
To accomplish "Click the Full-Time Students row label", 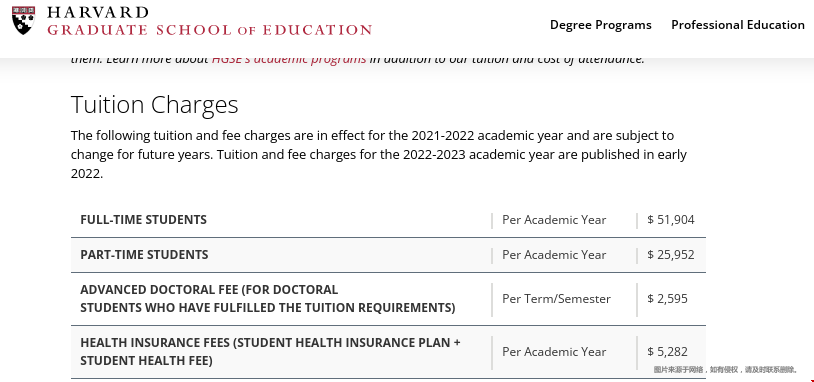I will click(143, 220).
